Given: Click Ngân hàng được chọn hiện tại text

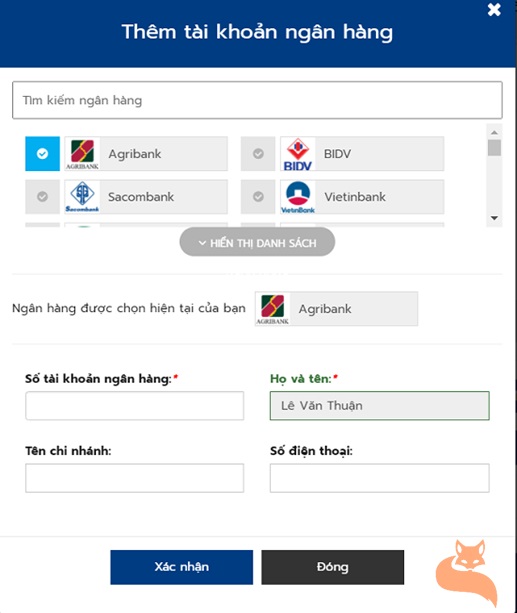Looking at the screenshot, I should click(x=129, y=308).
